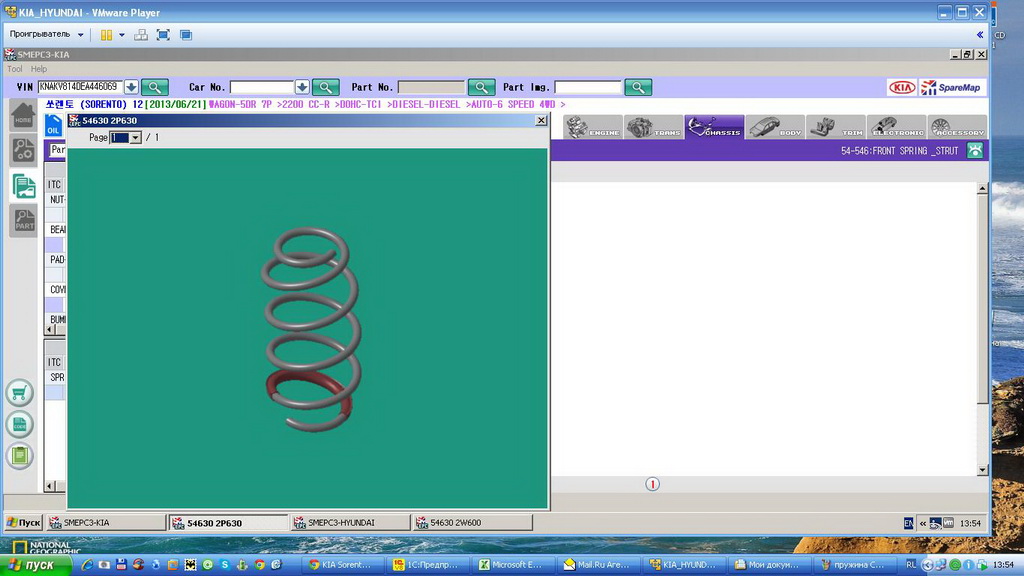Click the Part Img. input field
1024x576 pixels.
click(588, 87)
